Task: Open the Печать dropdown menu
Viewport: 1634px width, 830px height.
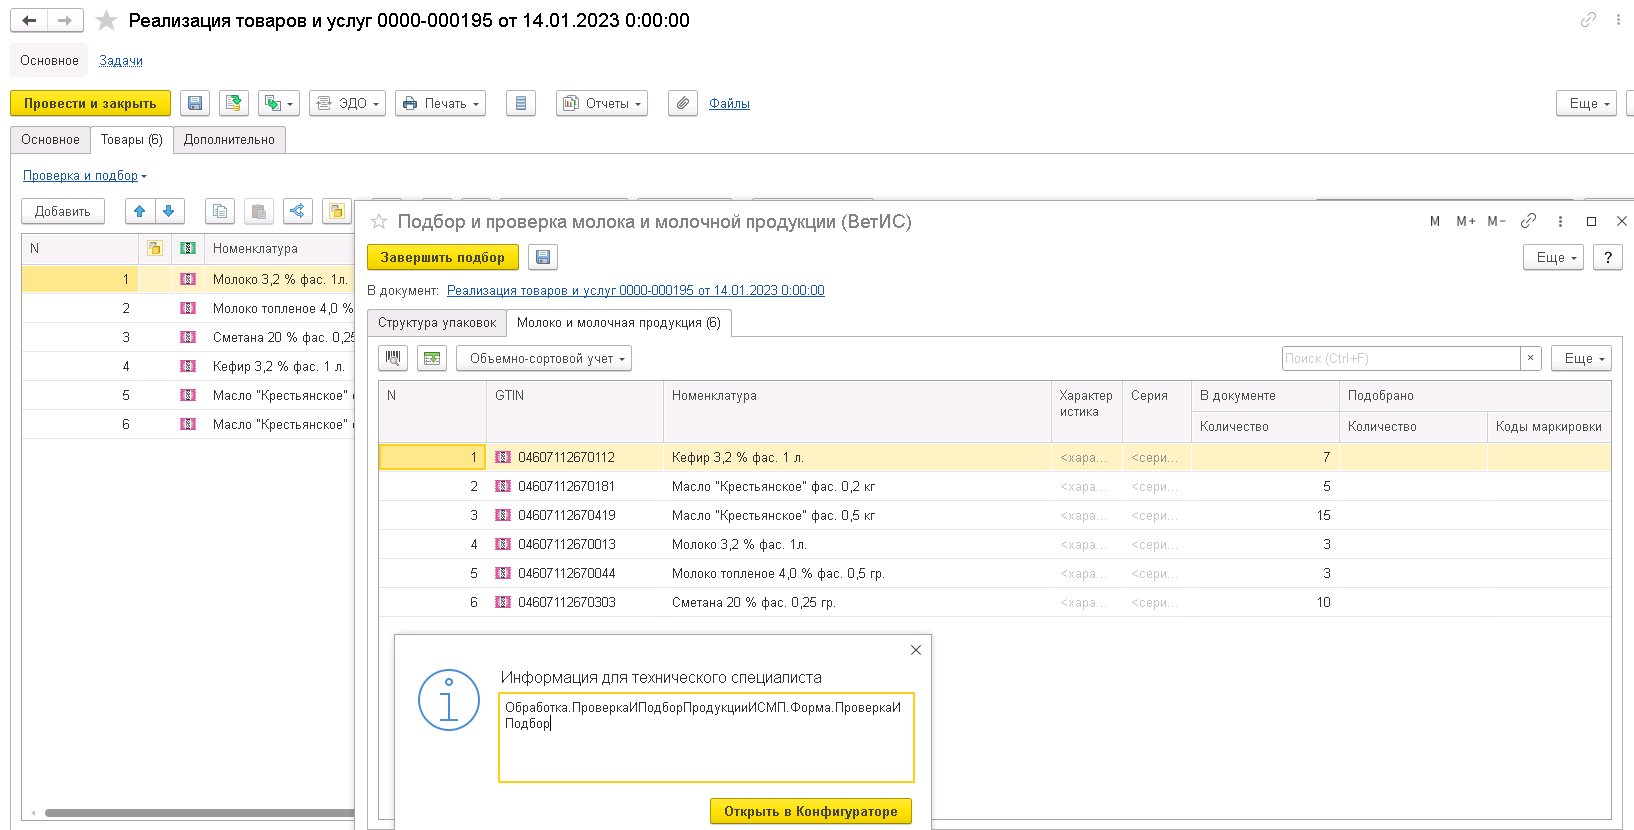Action: (x=440, y=103)
